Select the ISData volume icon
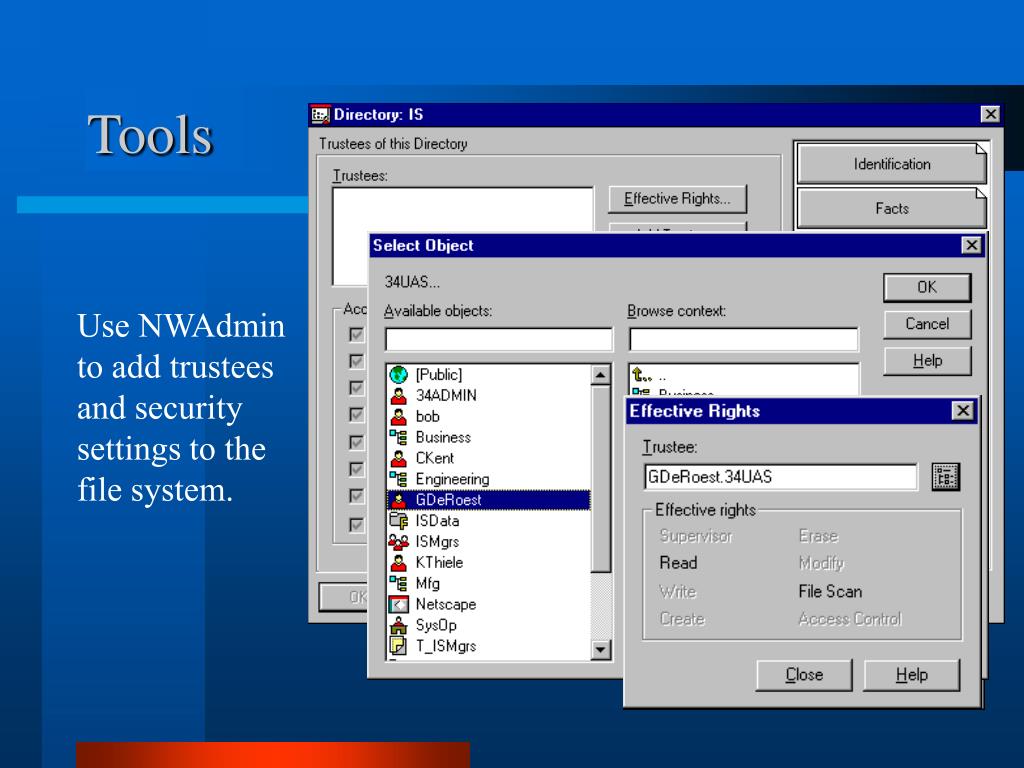Screen dimensions: 1024x768 (398, 521)
